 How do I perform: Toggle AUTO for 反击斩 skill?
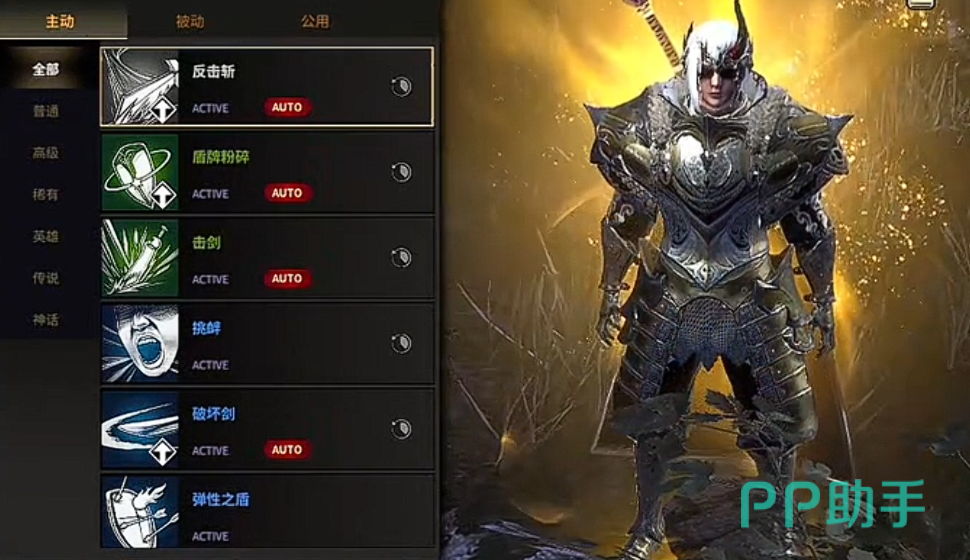pos(287,107)
